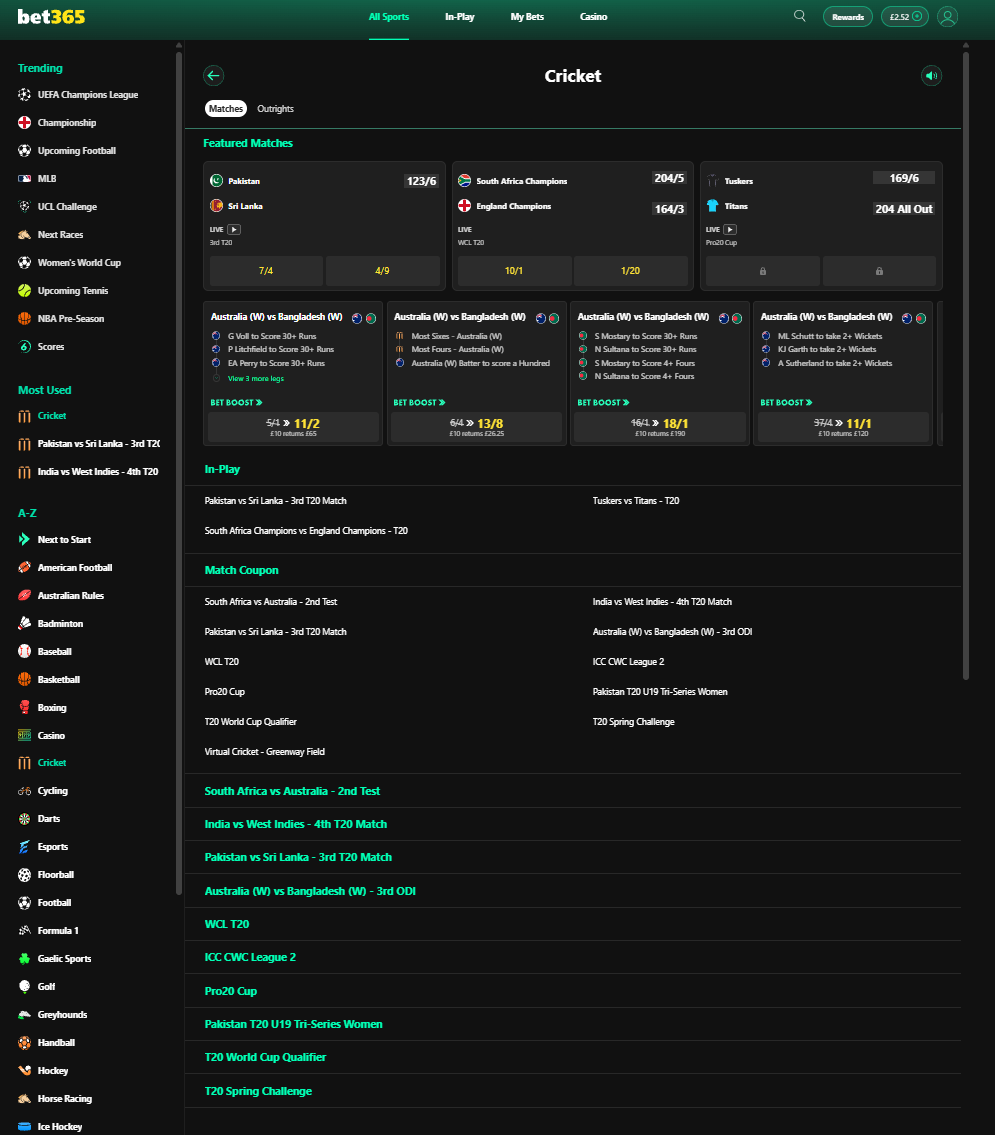Open Virtual Cricket - Greenway Field link

tap(264, 752)
